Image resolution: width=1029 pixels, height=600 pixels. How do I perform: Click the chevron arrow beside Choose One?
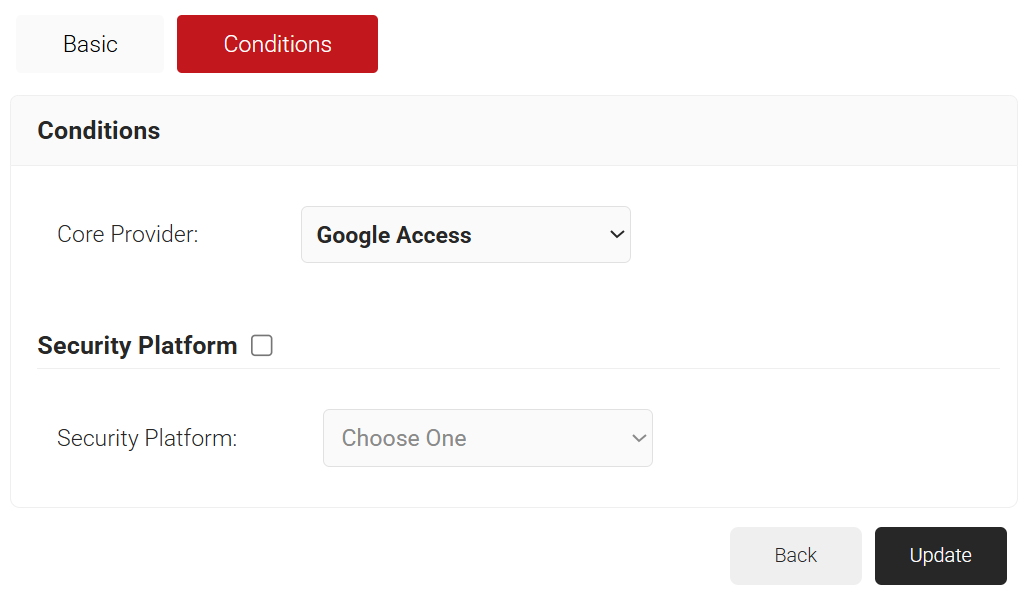(639, 438)
